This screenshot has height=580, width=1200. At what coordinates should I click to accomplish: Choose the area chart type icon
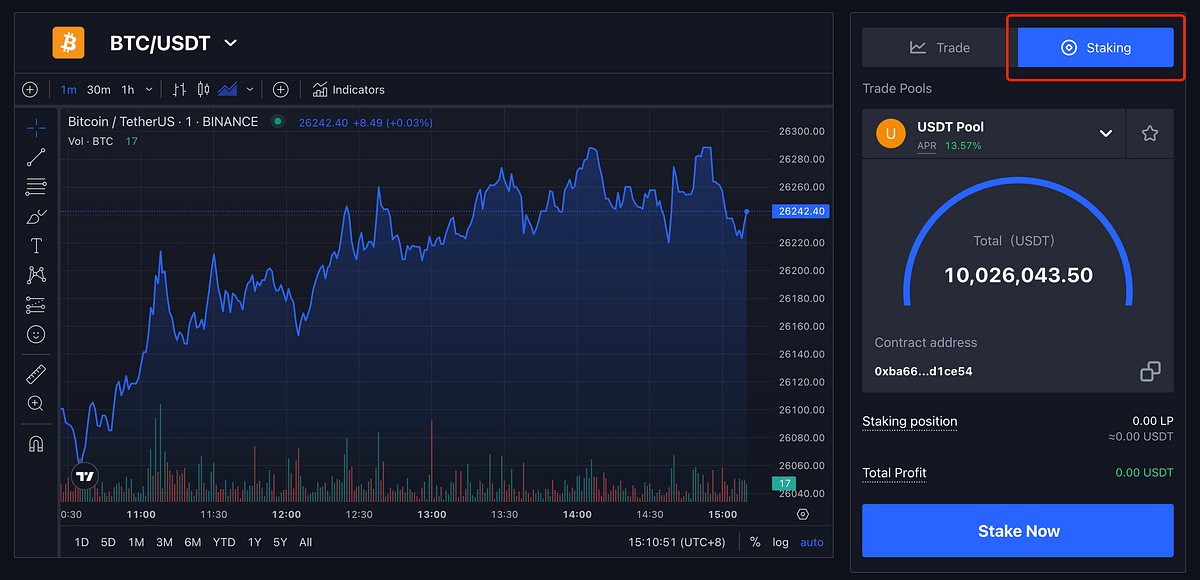coord(228,89)
